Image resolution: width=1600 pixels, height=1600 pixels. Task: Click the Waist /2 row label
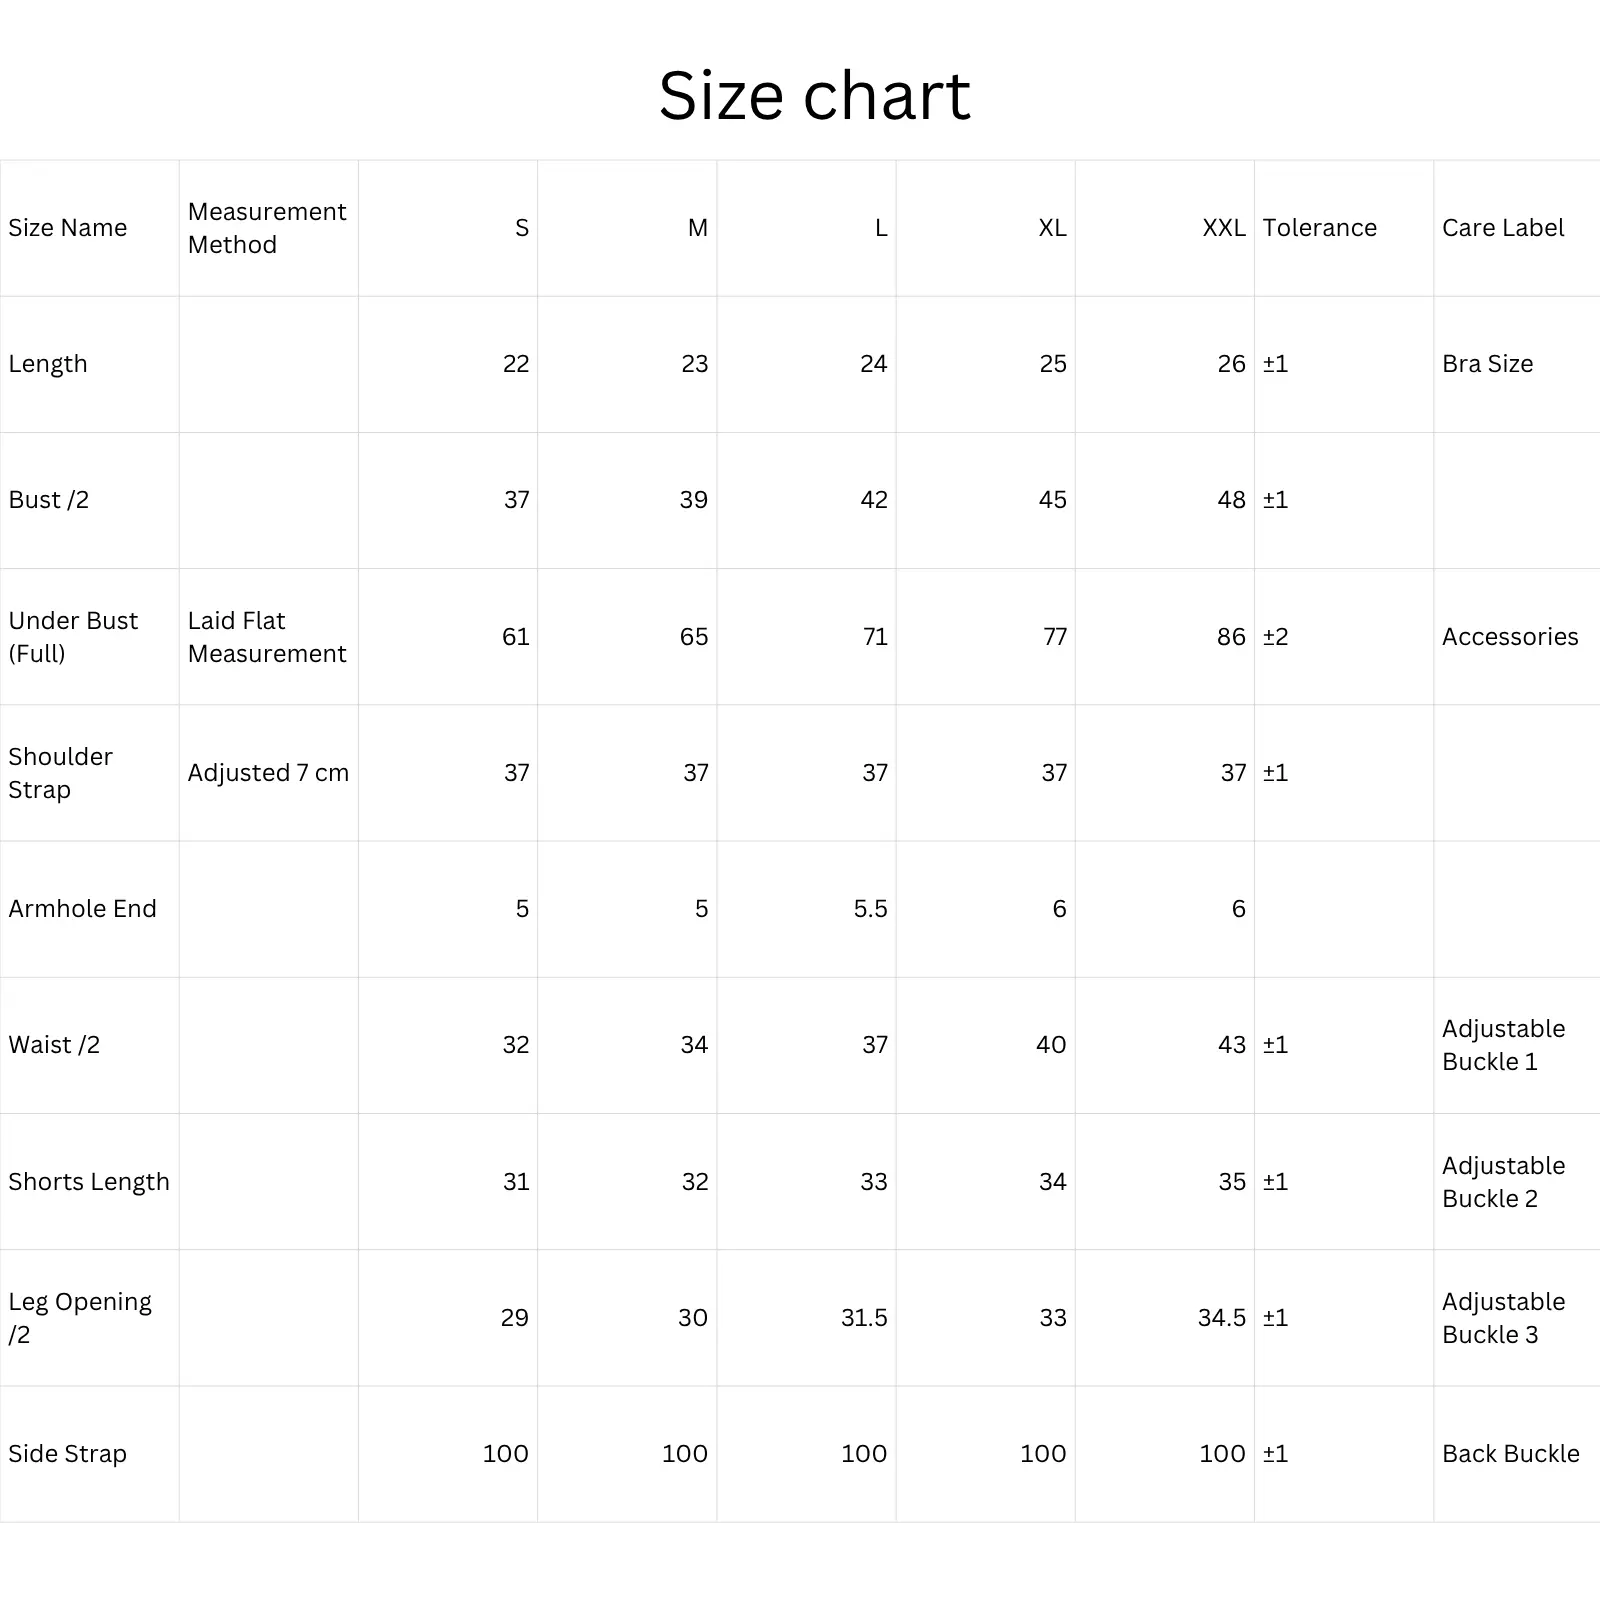54,1045
